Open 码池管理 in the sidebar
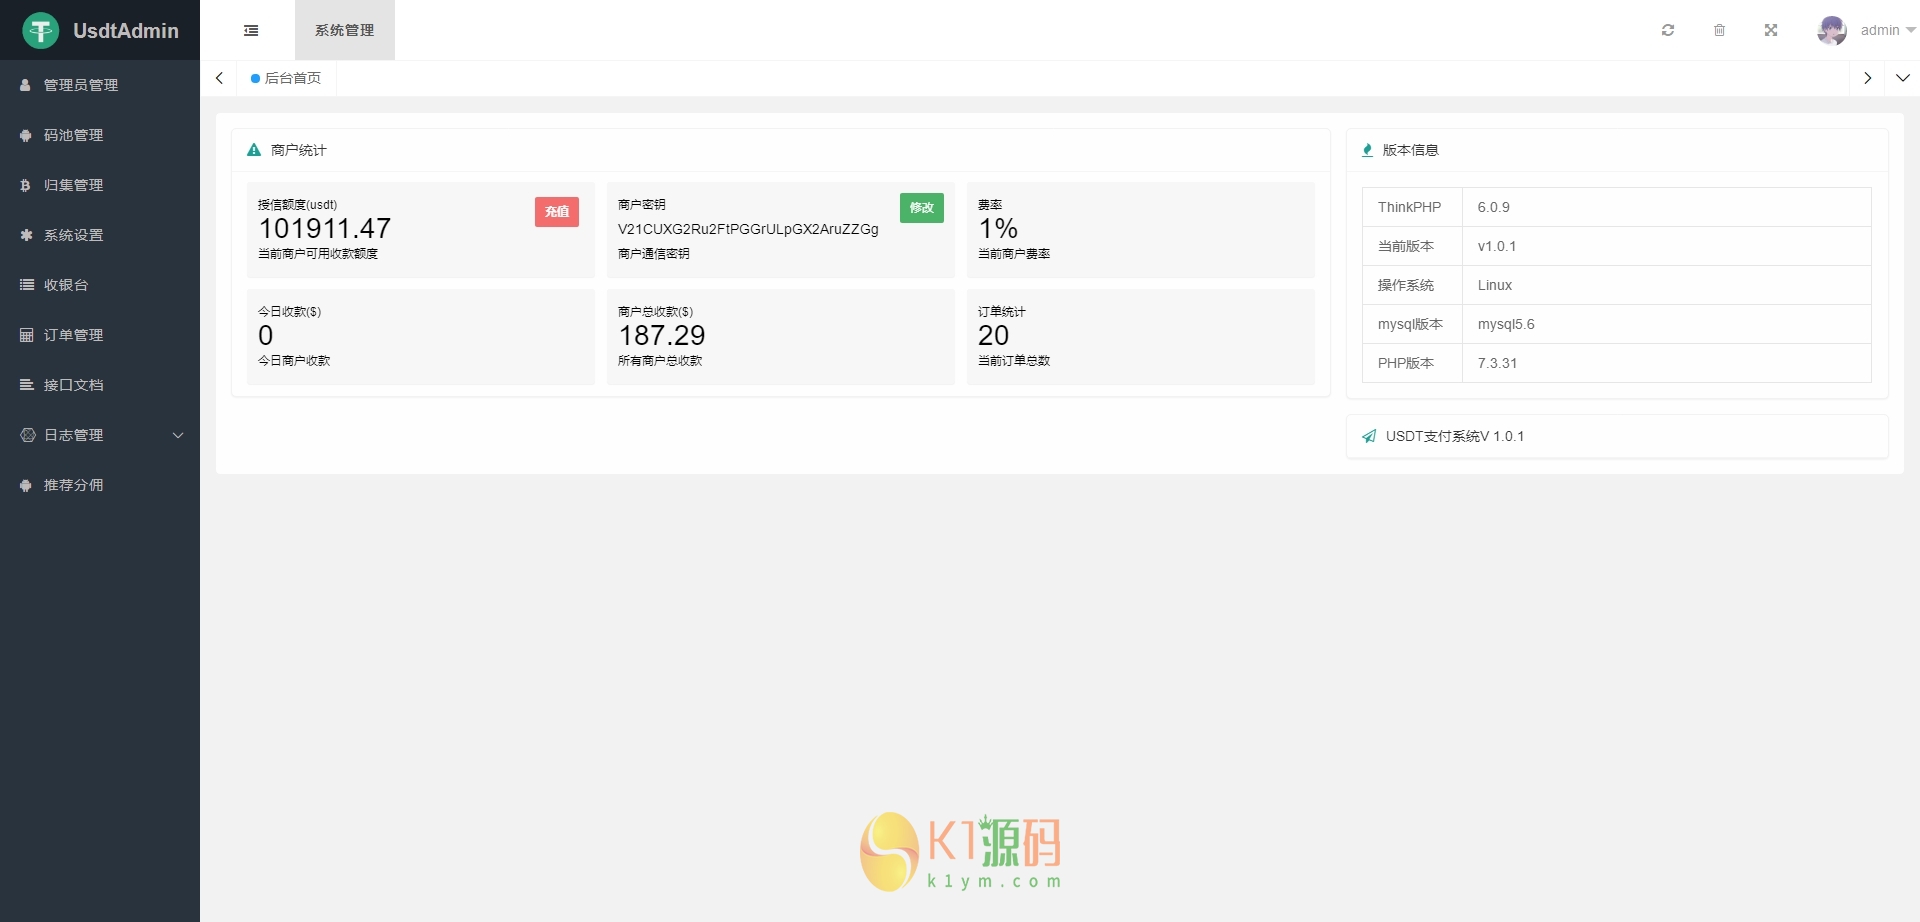Screen dimensions: 1920x922 (100, 136)
